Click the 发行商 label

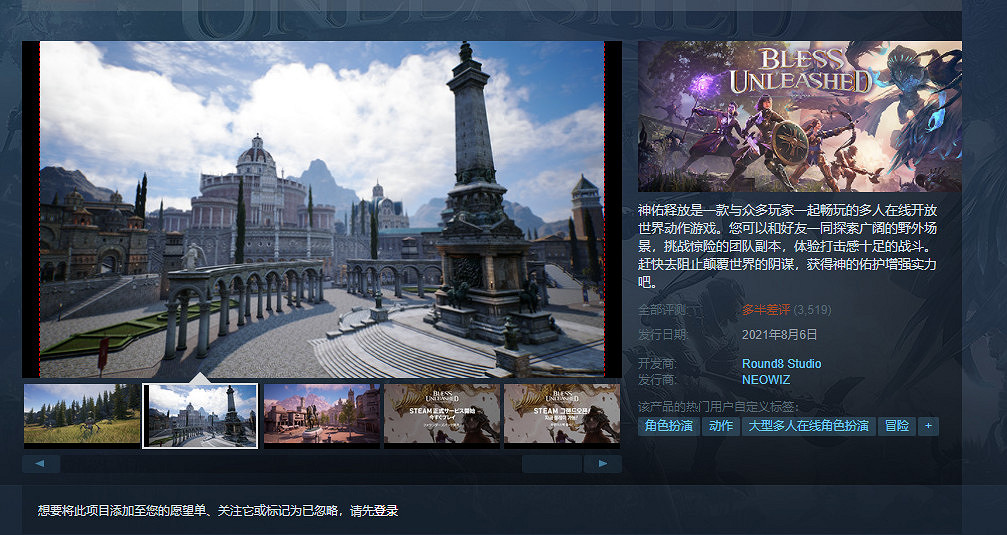click(657, 380)
